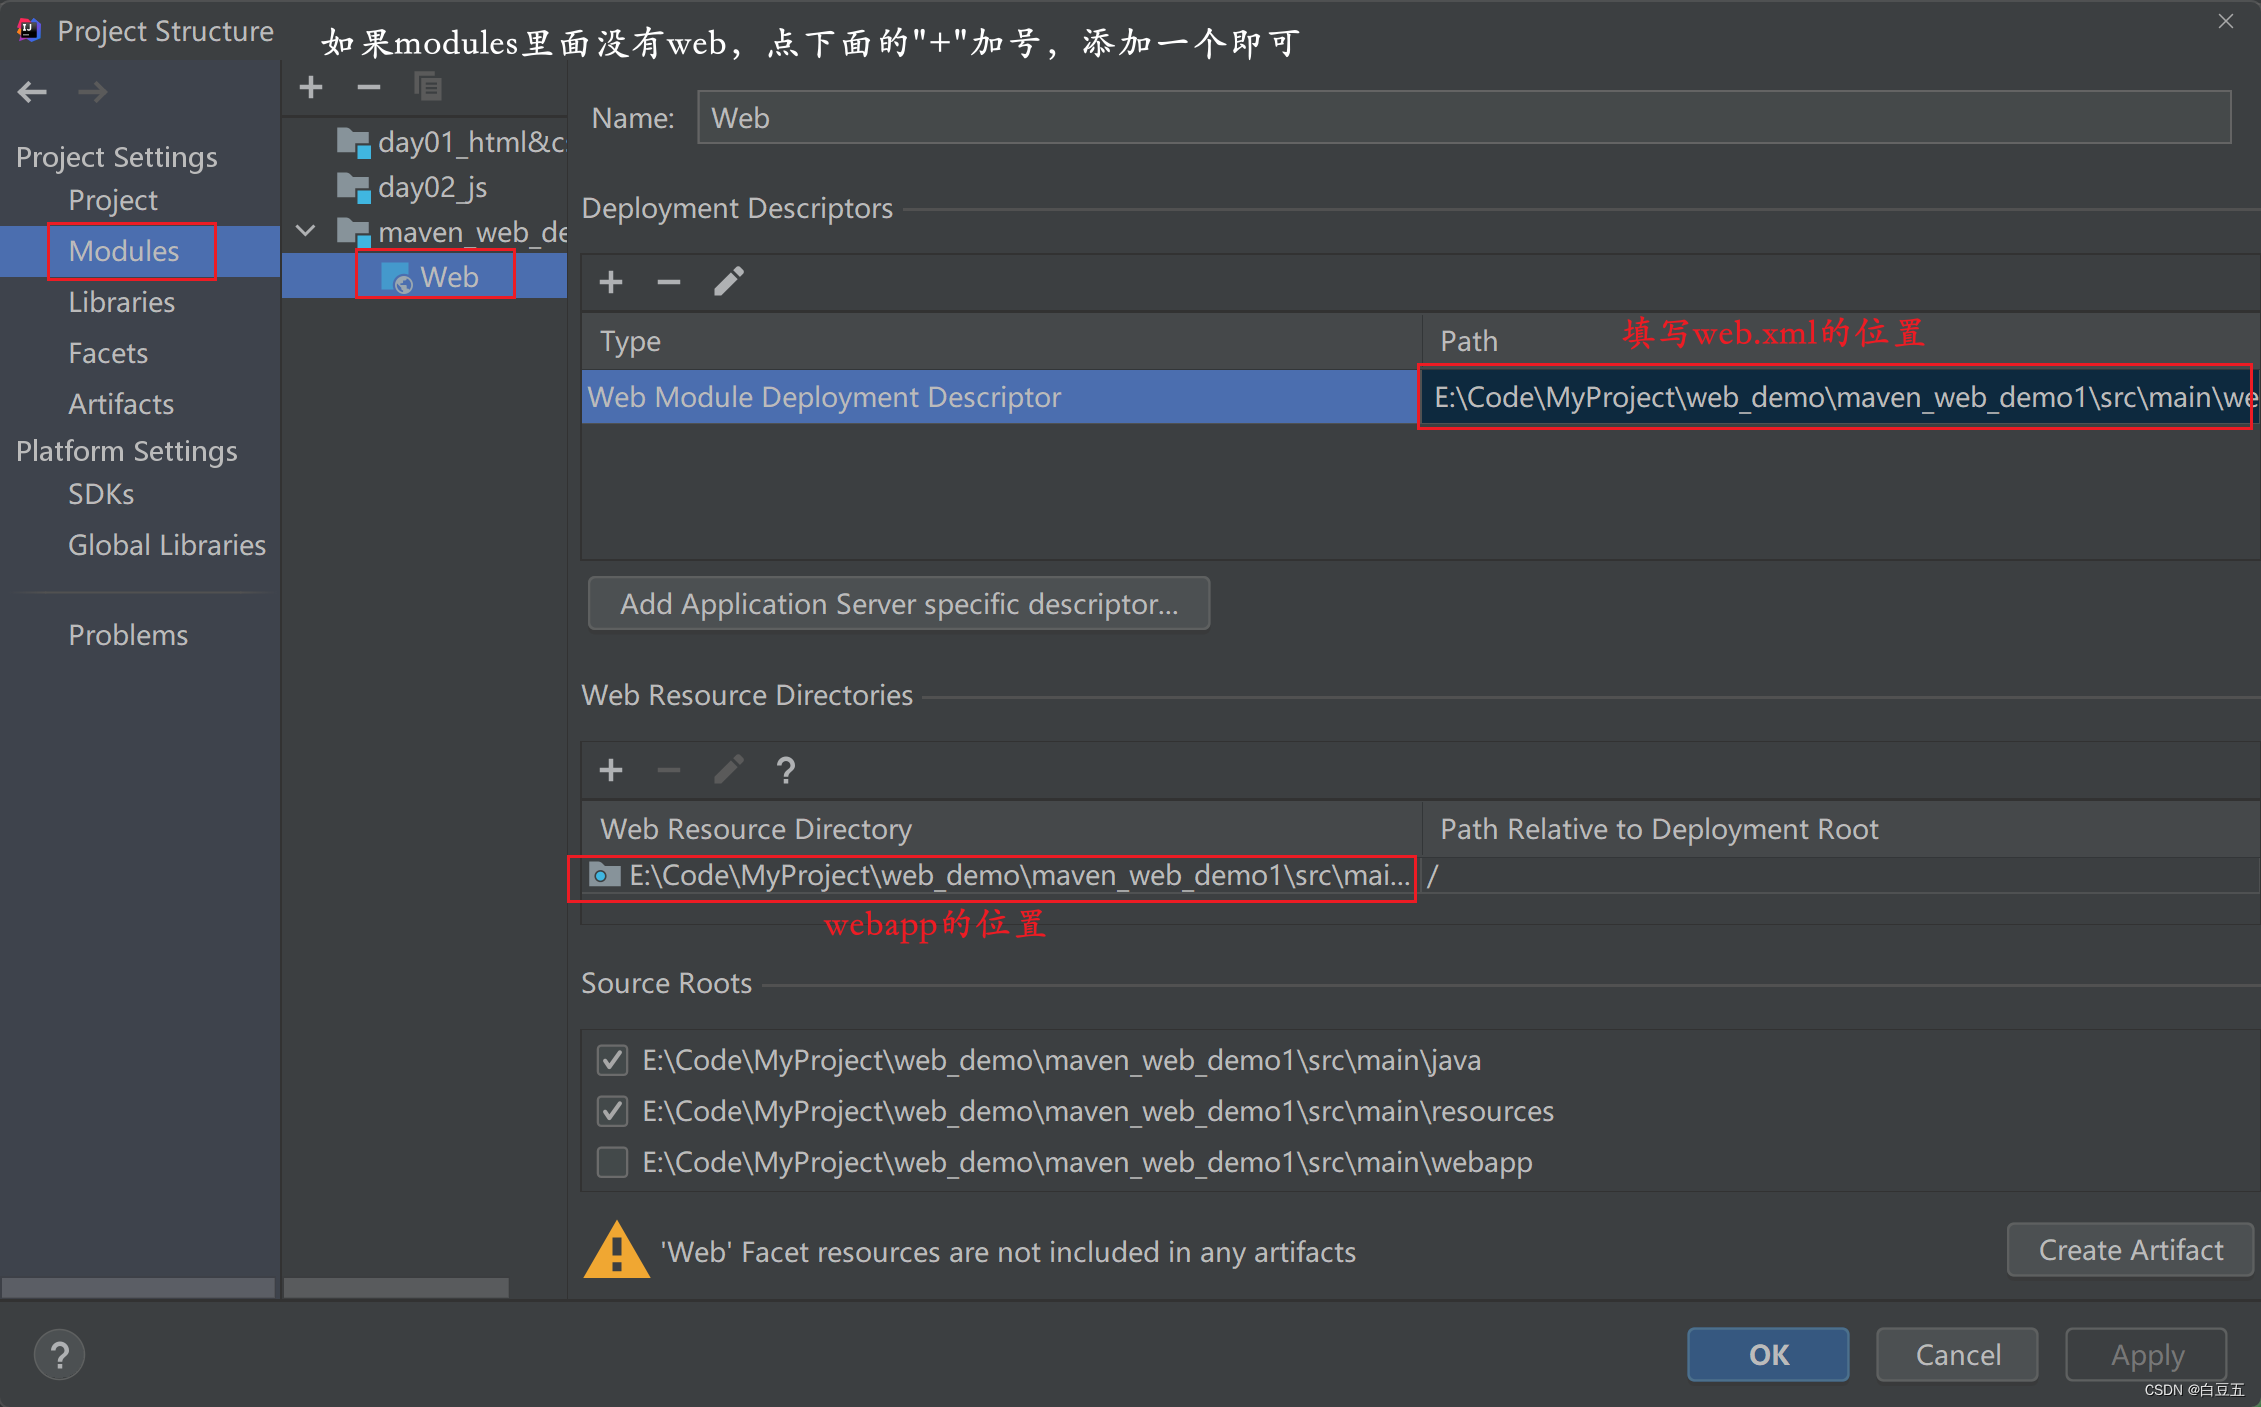Image resolution: width=2261 pixels, height=1407 pixels.
Task: Click the left sidebar horizontal scrollbar
Action: [x=138, y=1287]
